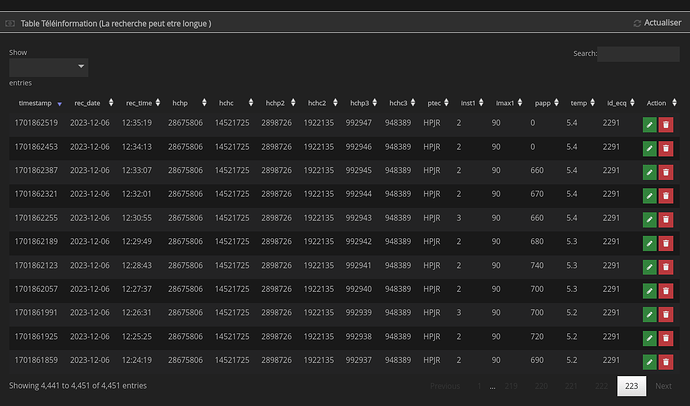Edit the row recorded at 12:29:49

[x=650, y=243]
